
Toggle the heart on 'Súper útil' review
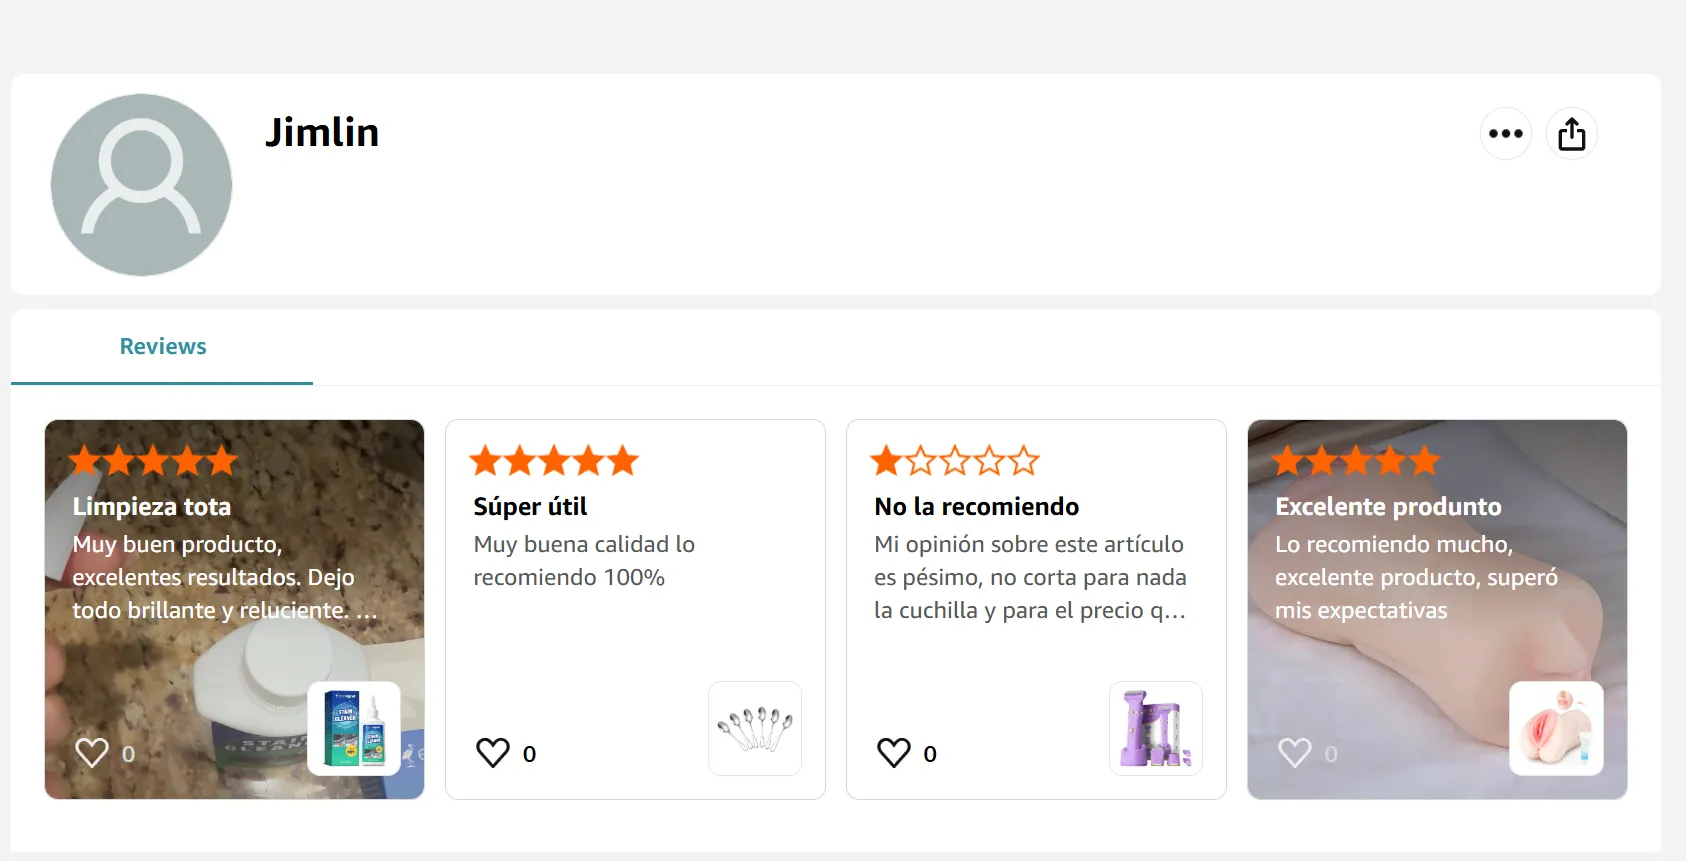coord(493,752)
